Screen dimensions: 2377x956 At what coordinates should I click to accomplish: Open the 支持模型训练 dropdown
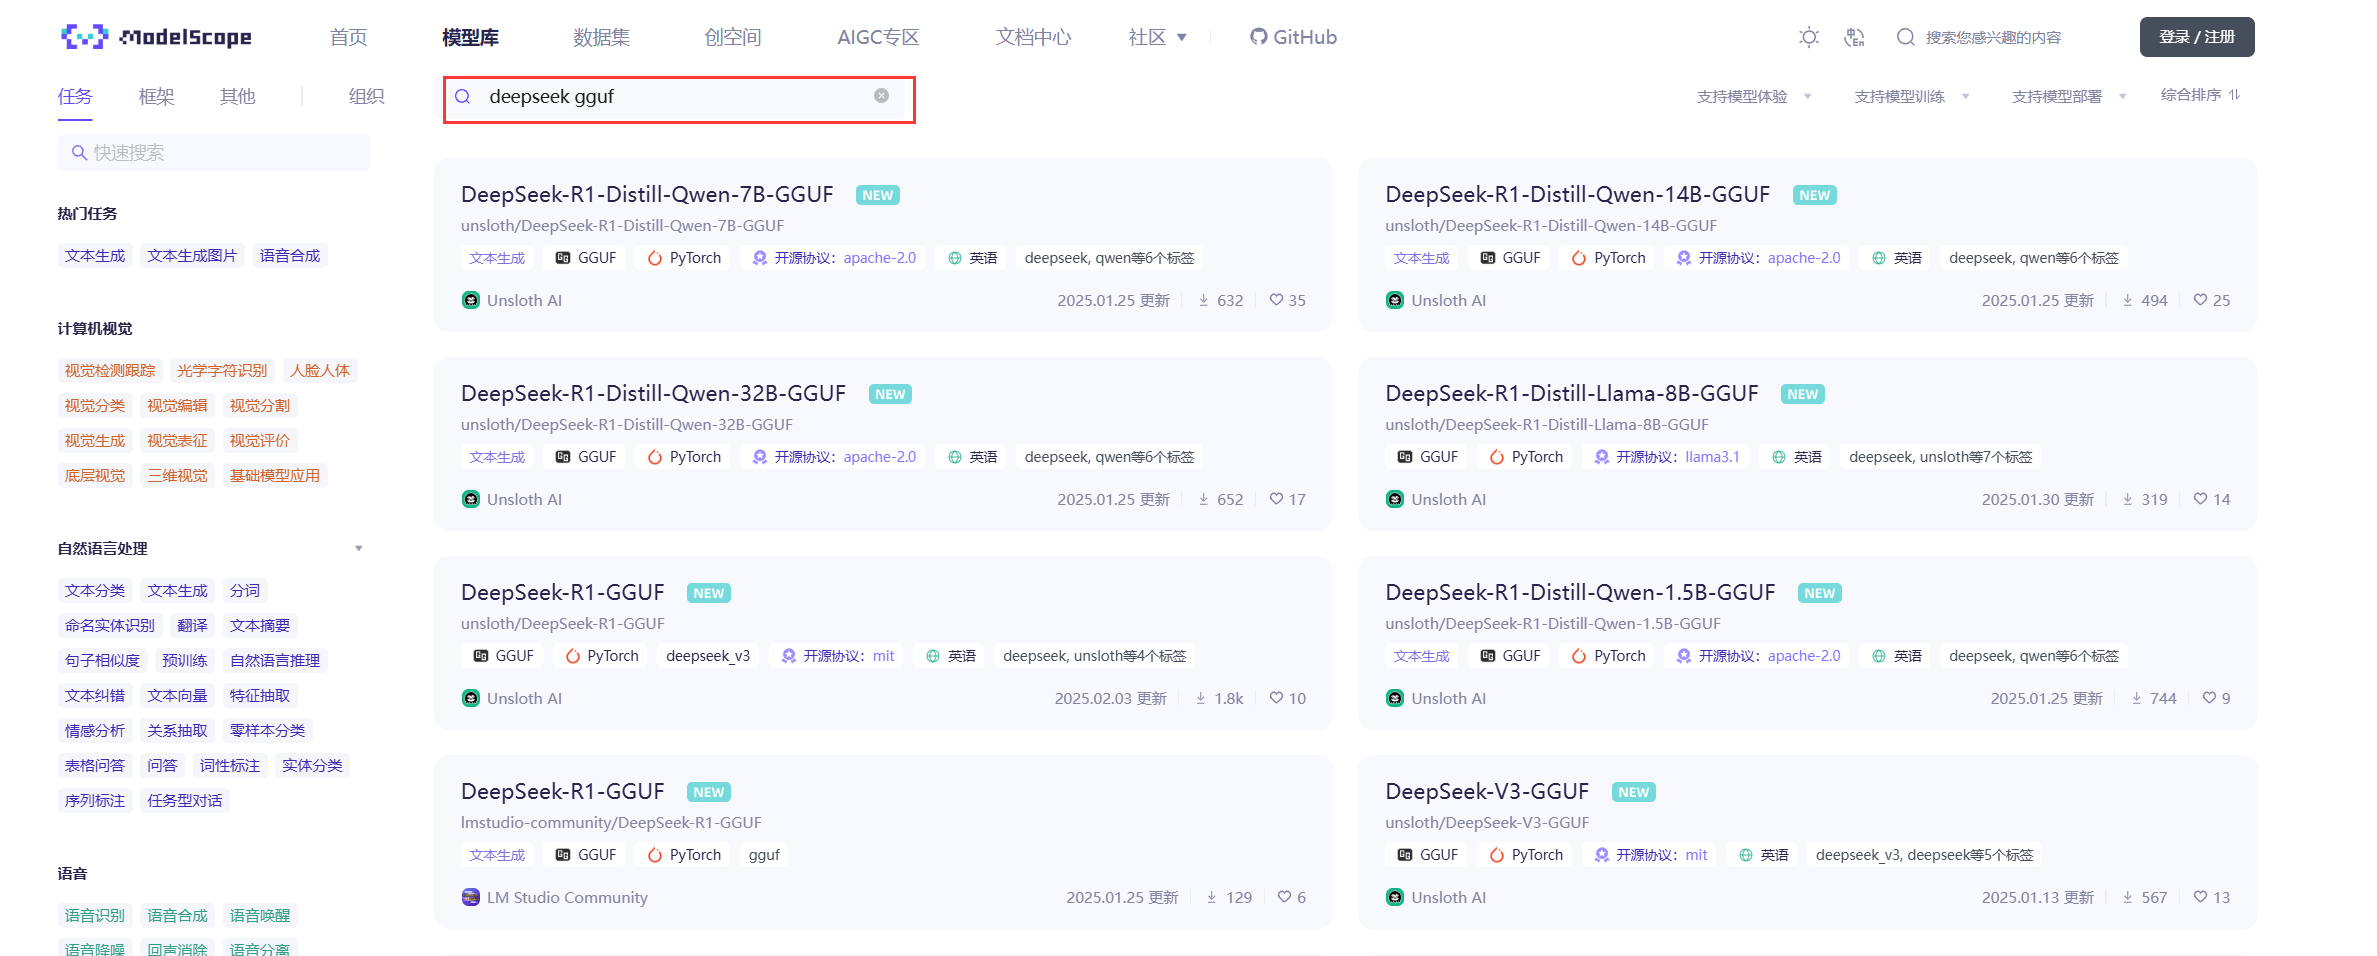(x=1912, y=97)
